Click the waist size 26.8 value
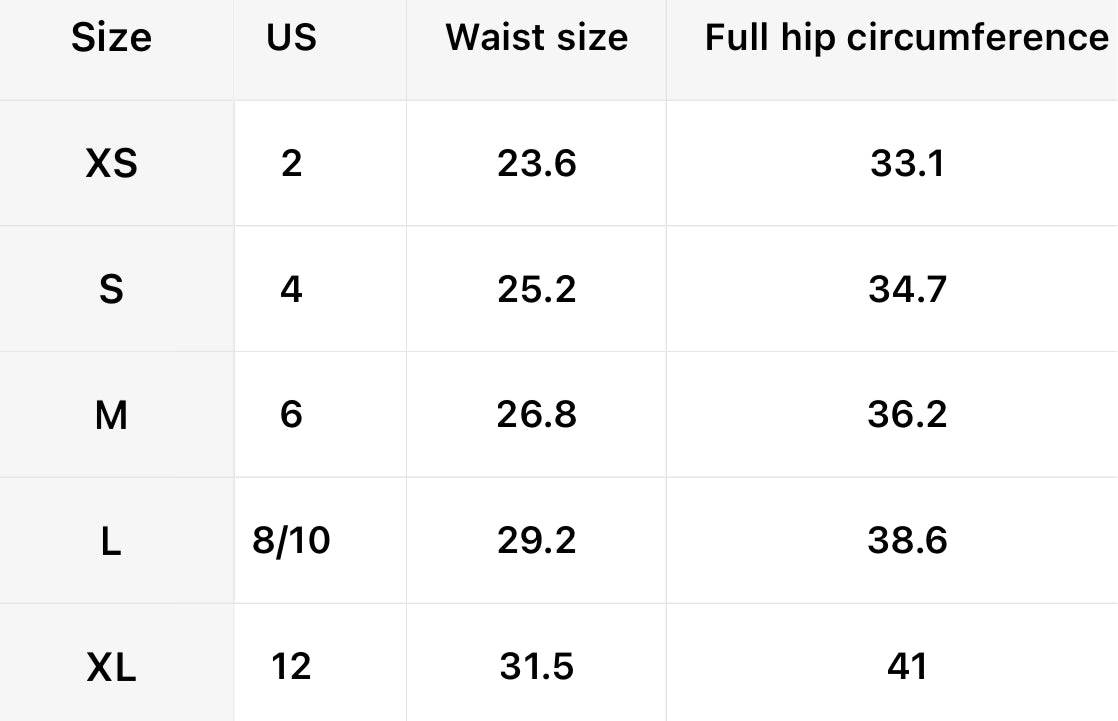 point(537,414)
